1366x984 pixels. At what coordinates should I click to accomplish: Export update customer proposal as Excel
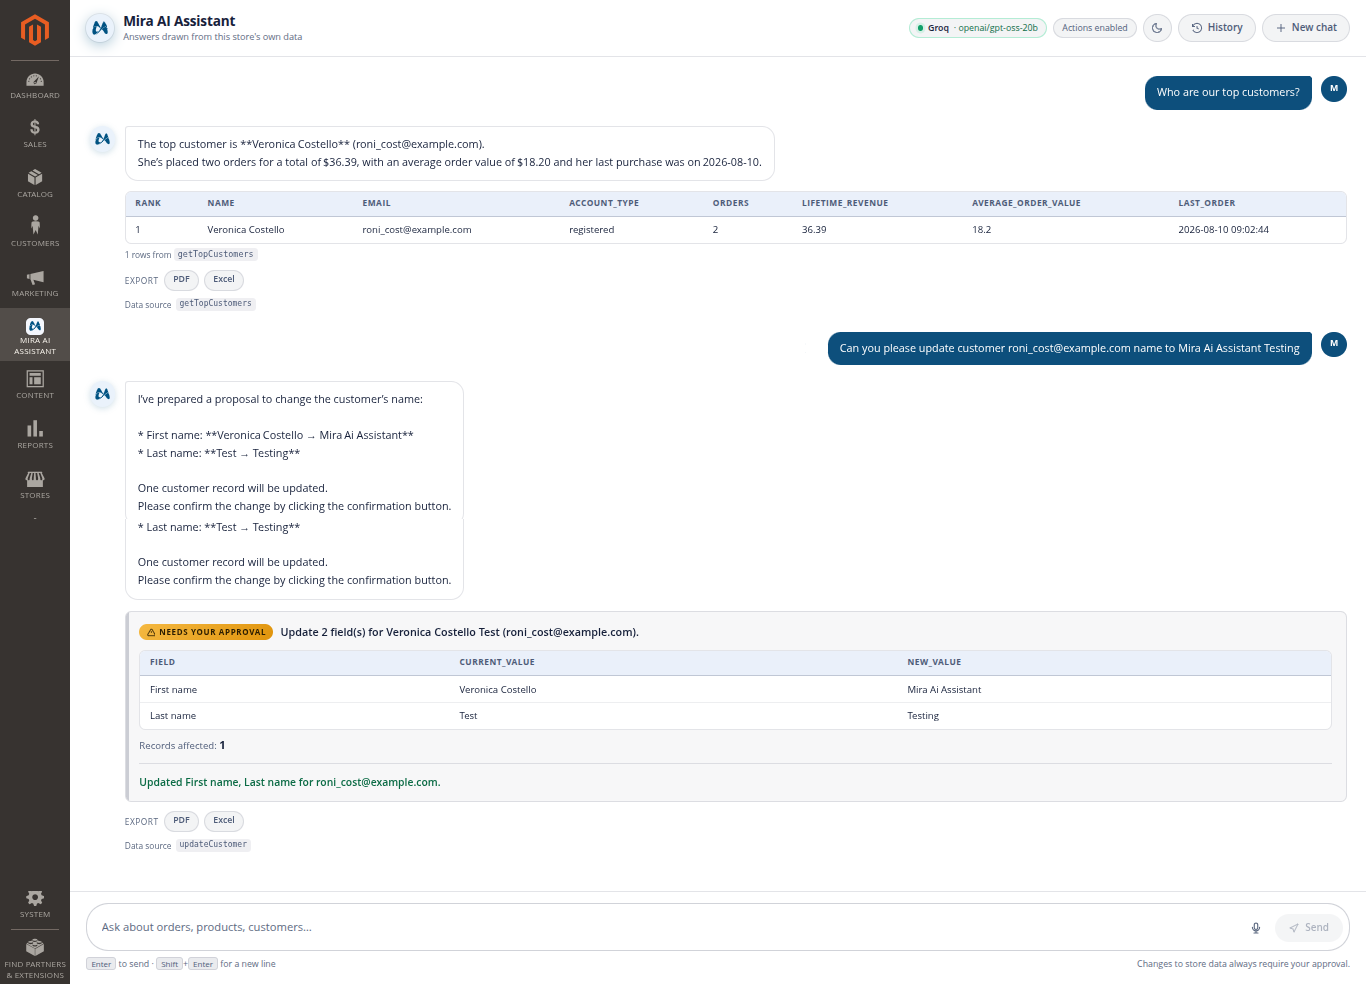click(224, 821)
